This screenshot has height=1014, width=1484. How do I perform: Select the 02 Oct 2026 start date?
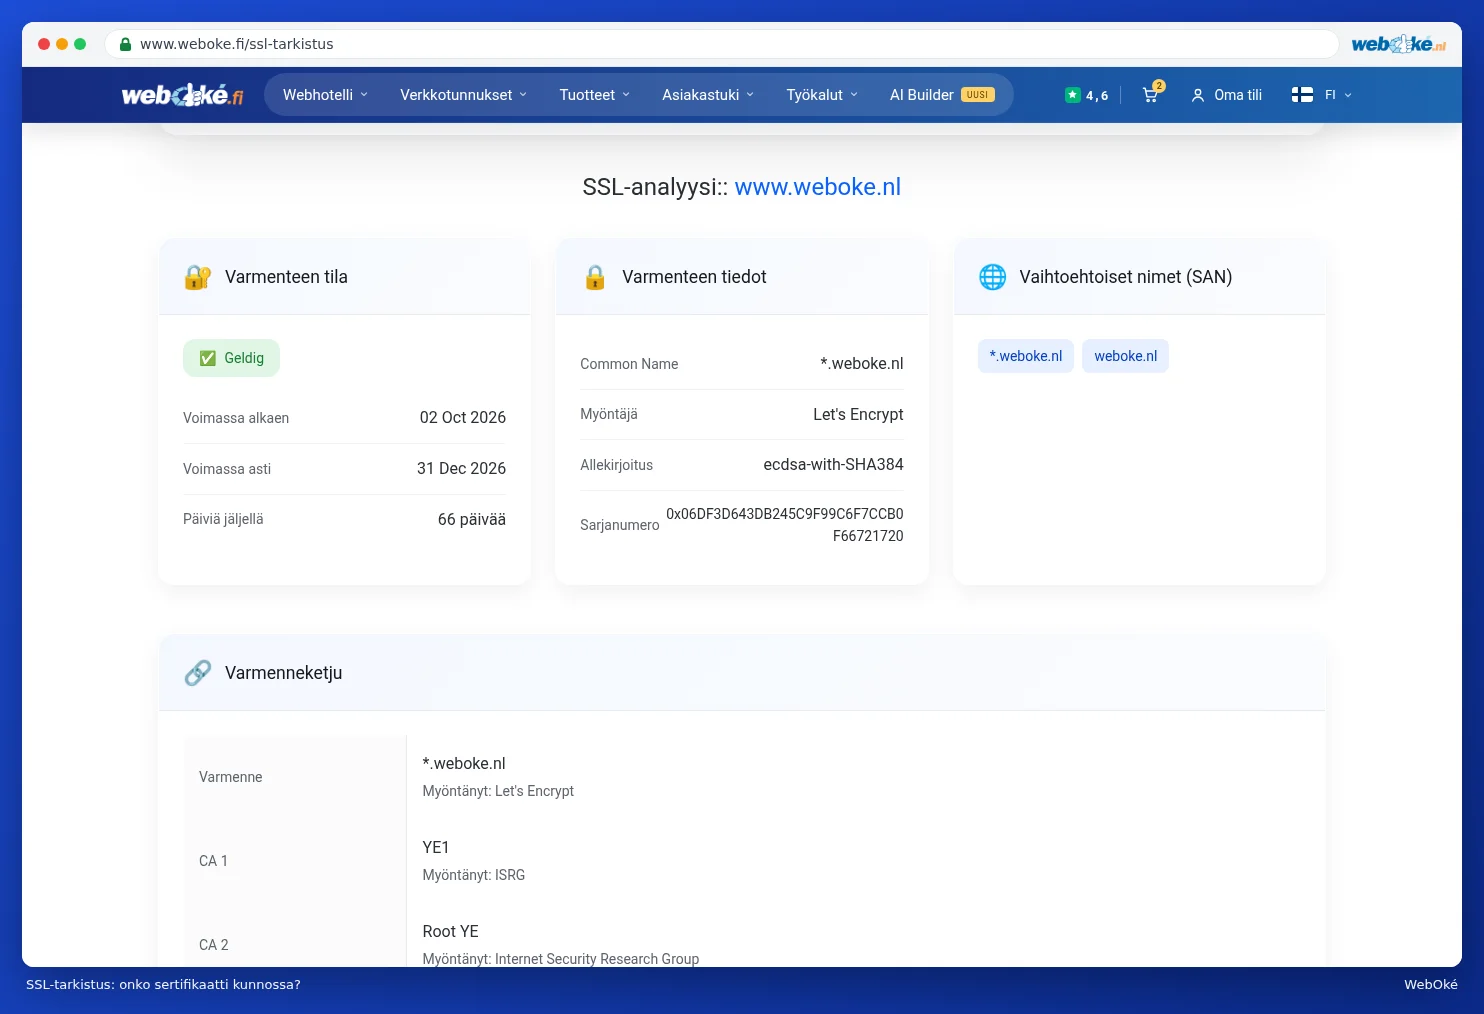(463, 418)
